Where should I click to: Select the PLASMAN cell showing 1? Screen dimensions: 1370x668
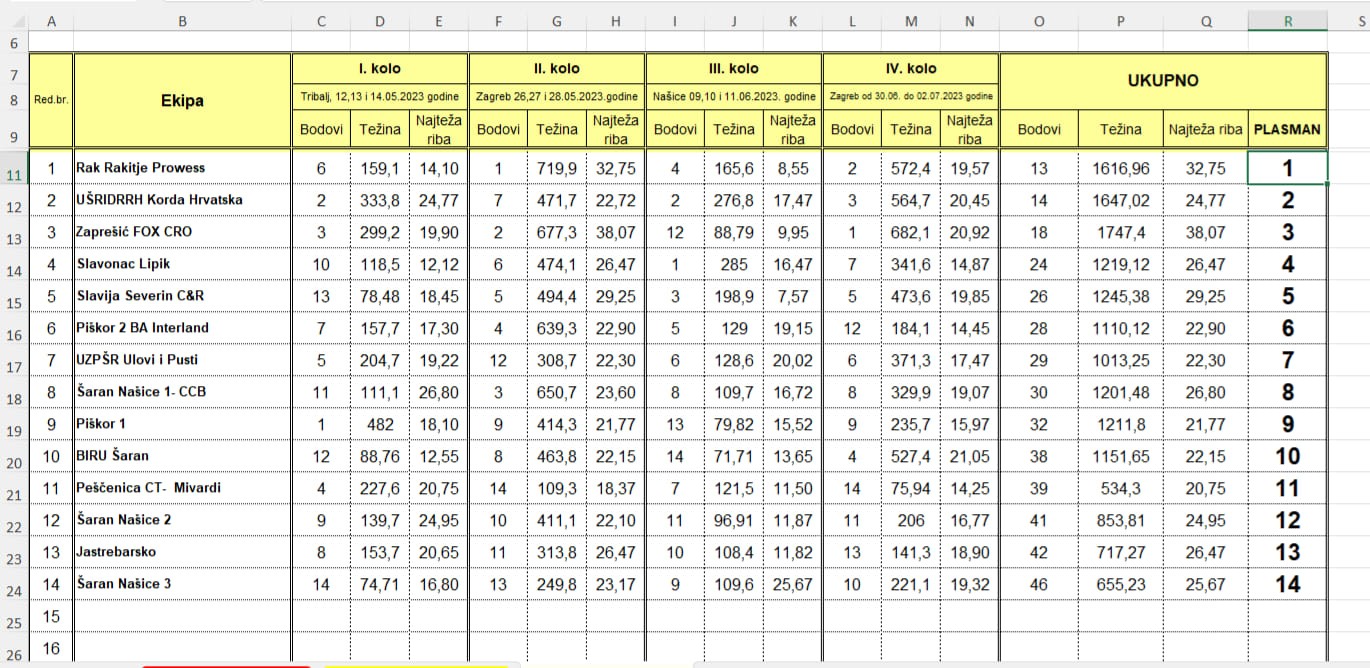1288,168
